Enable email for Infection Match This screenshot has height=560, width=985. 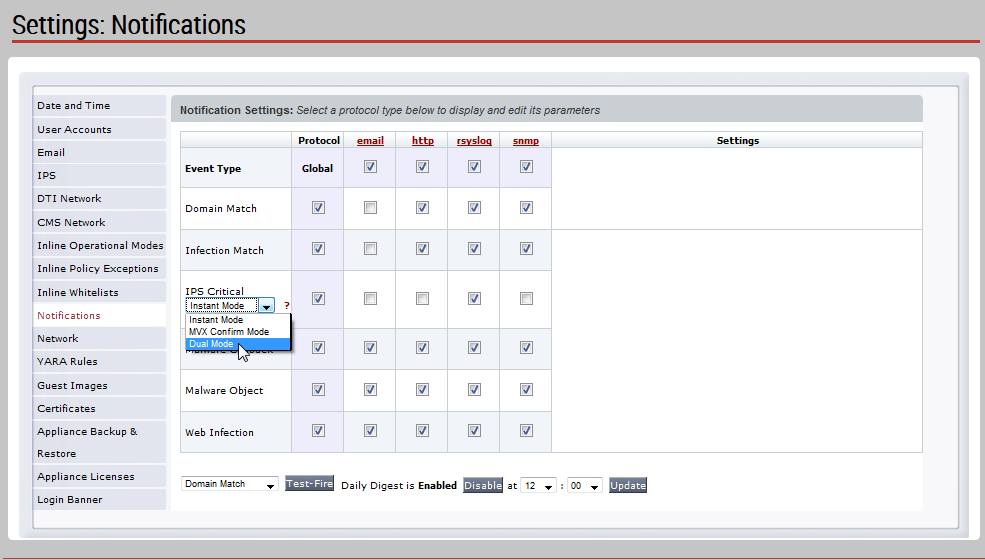click(371, 249)
